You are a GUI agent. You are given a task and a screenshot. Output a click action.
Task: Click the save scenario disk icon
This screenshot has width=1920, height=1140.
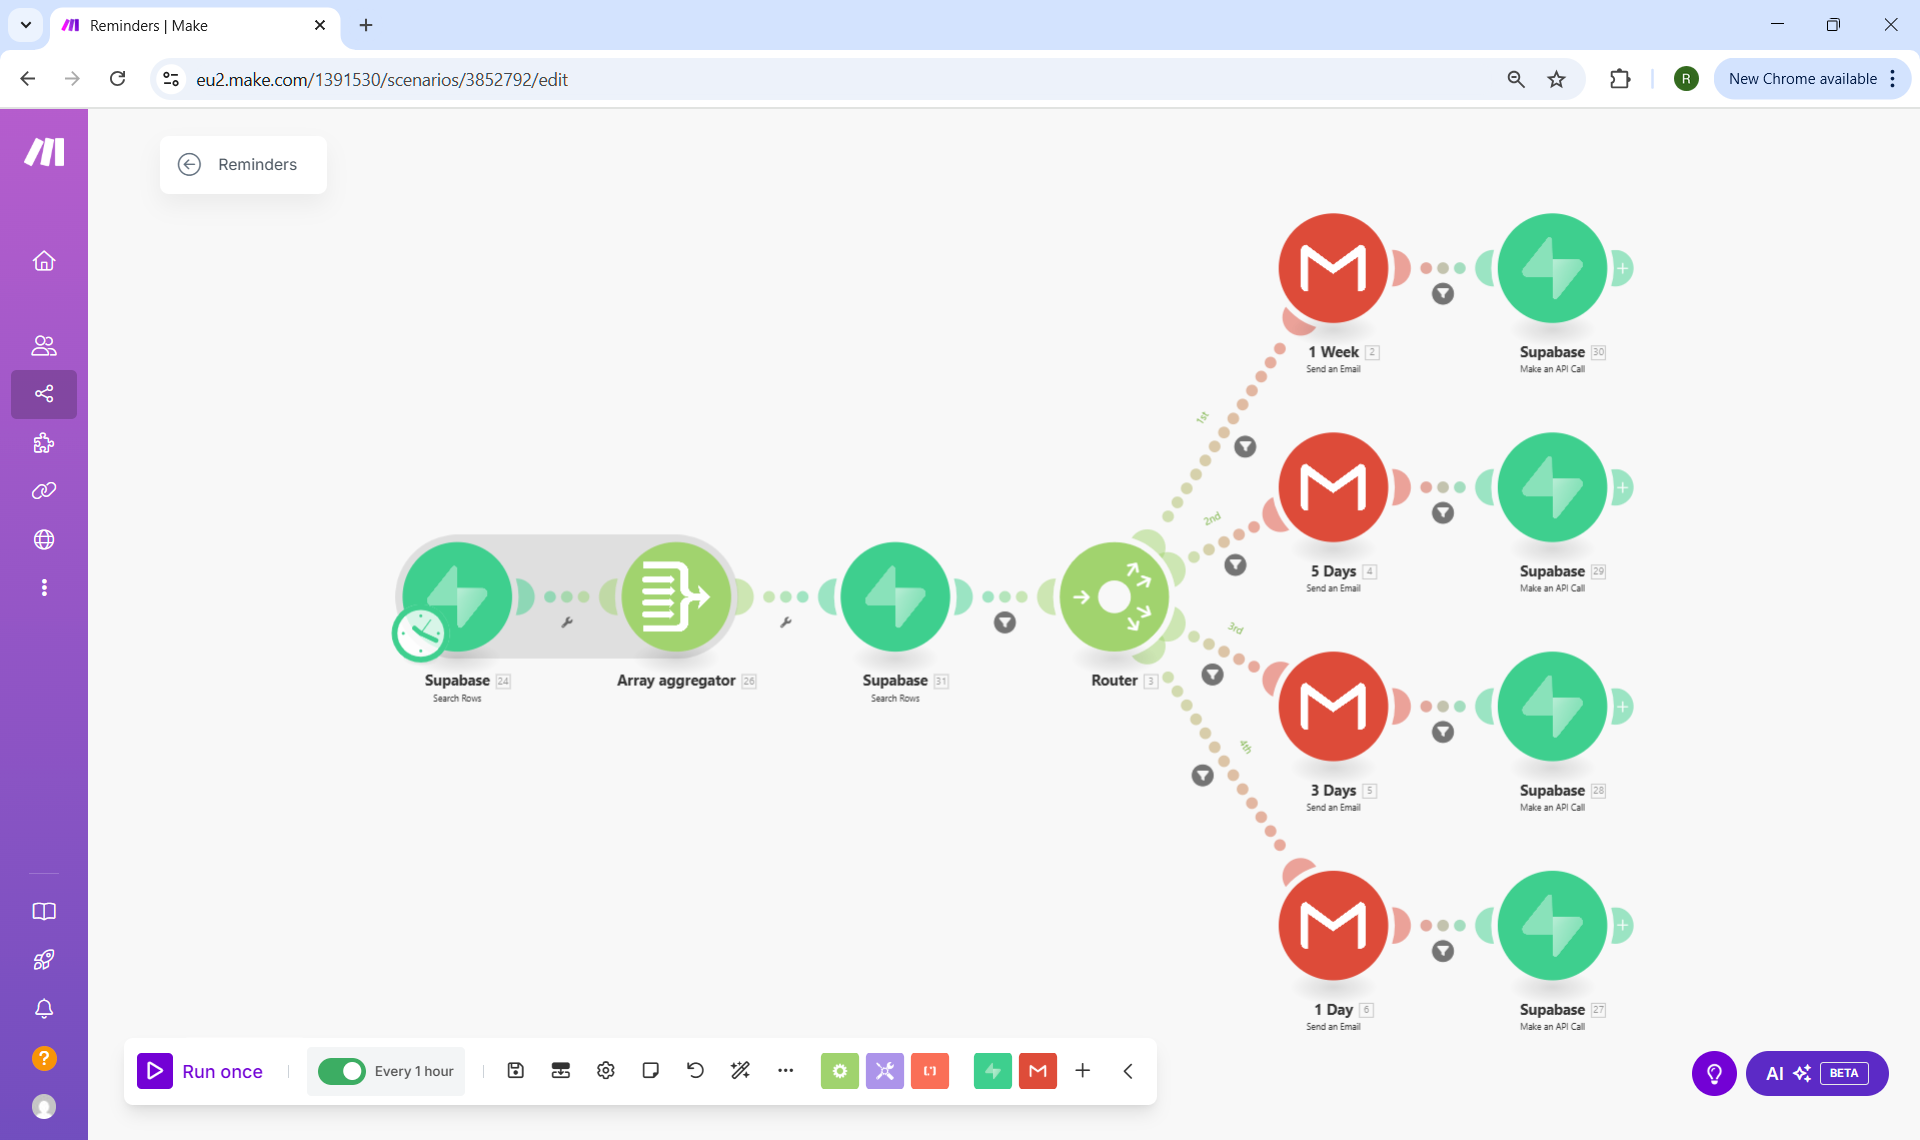[x=515, y=1071]
